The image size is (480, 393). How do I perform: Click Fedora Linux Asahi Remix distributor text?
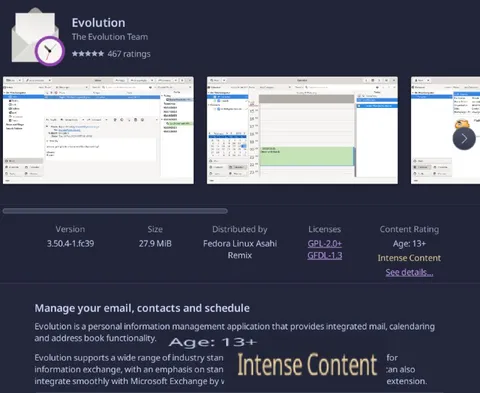[240, 249]
